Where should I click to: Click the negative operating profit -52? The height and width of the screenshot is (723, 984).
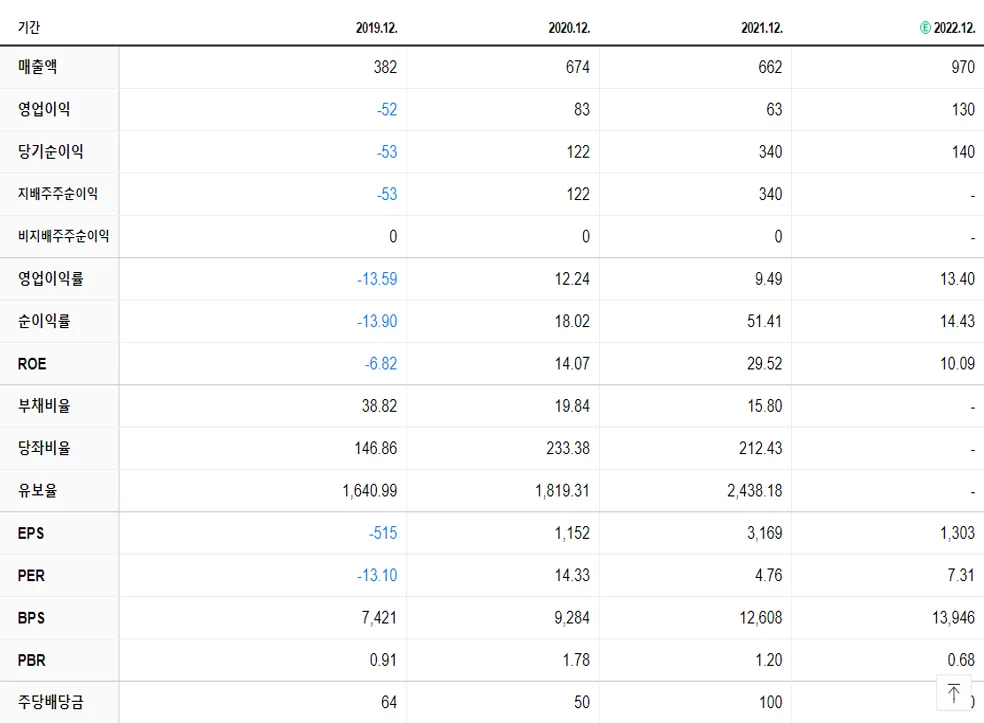387,109
